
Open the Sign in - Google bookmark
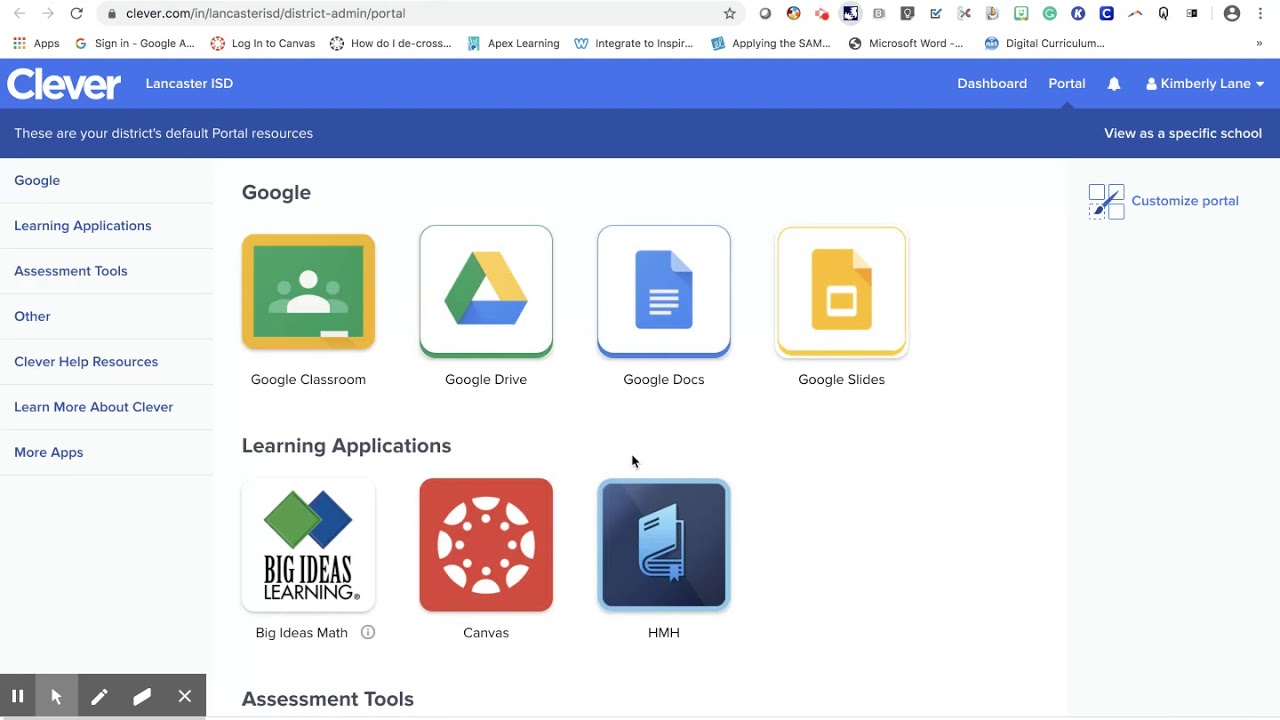(135, 43)
